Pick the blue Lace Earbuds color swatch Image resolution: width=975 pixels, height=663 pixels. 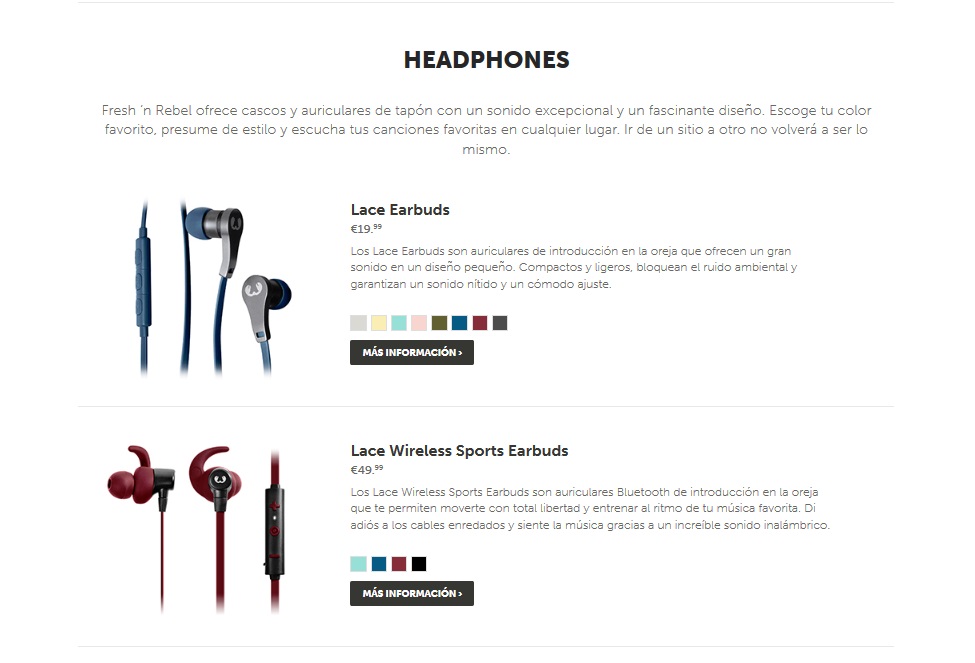[460, 323]
